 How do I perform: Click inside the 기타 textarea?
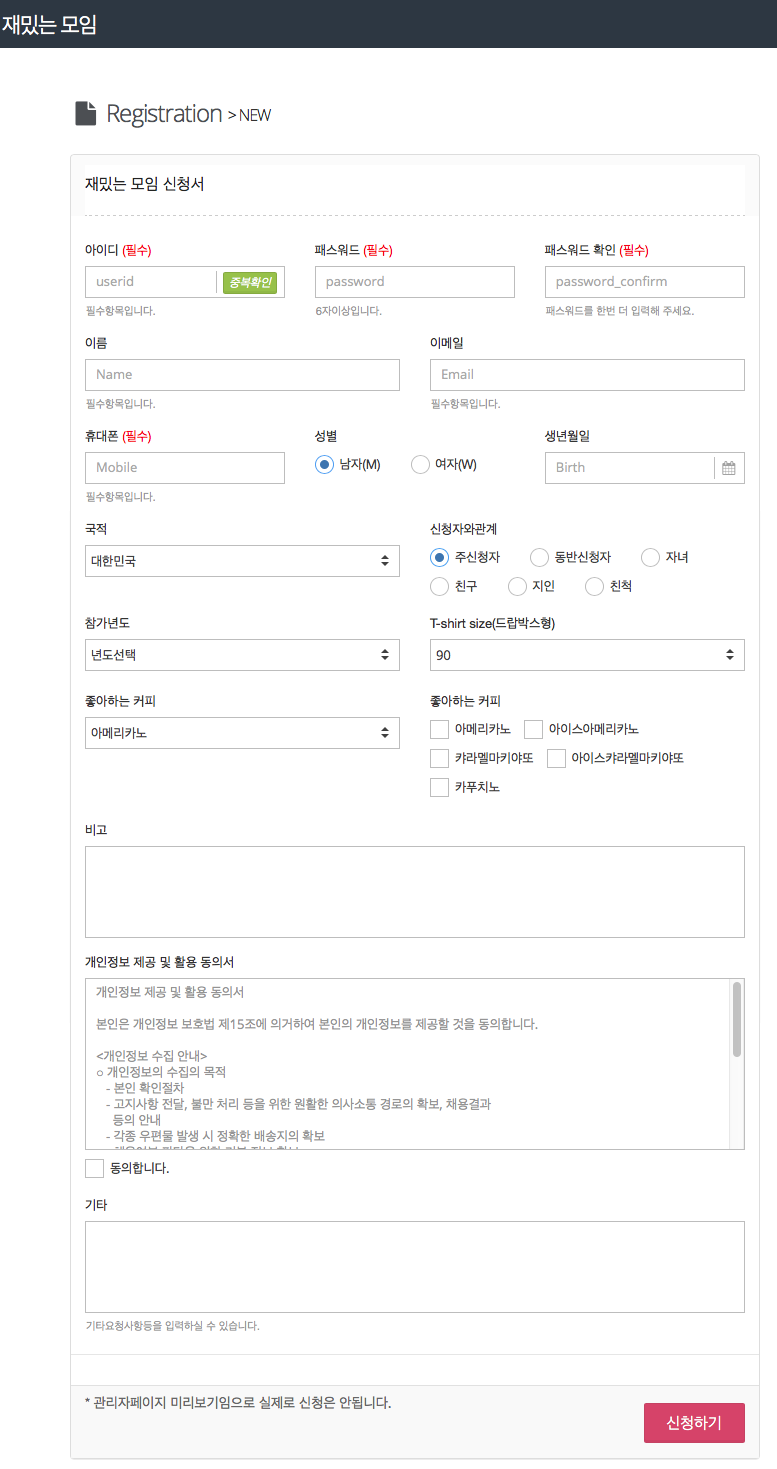(x=415, y=1267)
